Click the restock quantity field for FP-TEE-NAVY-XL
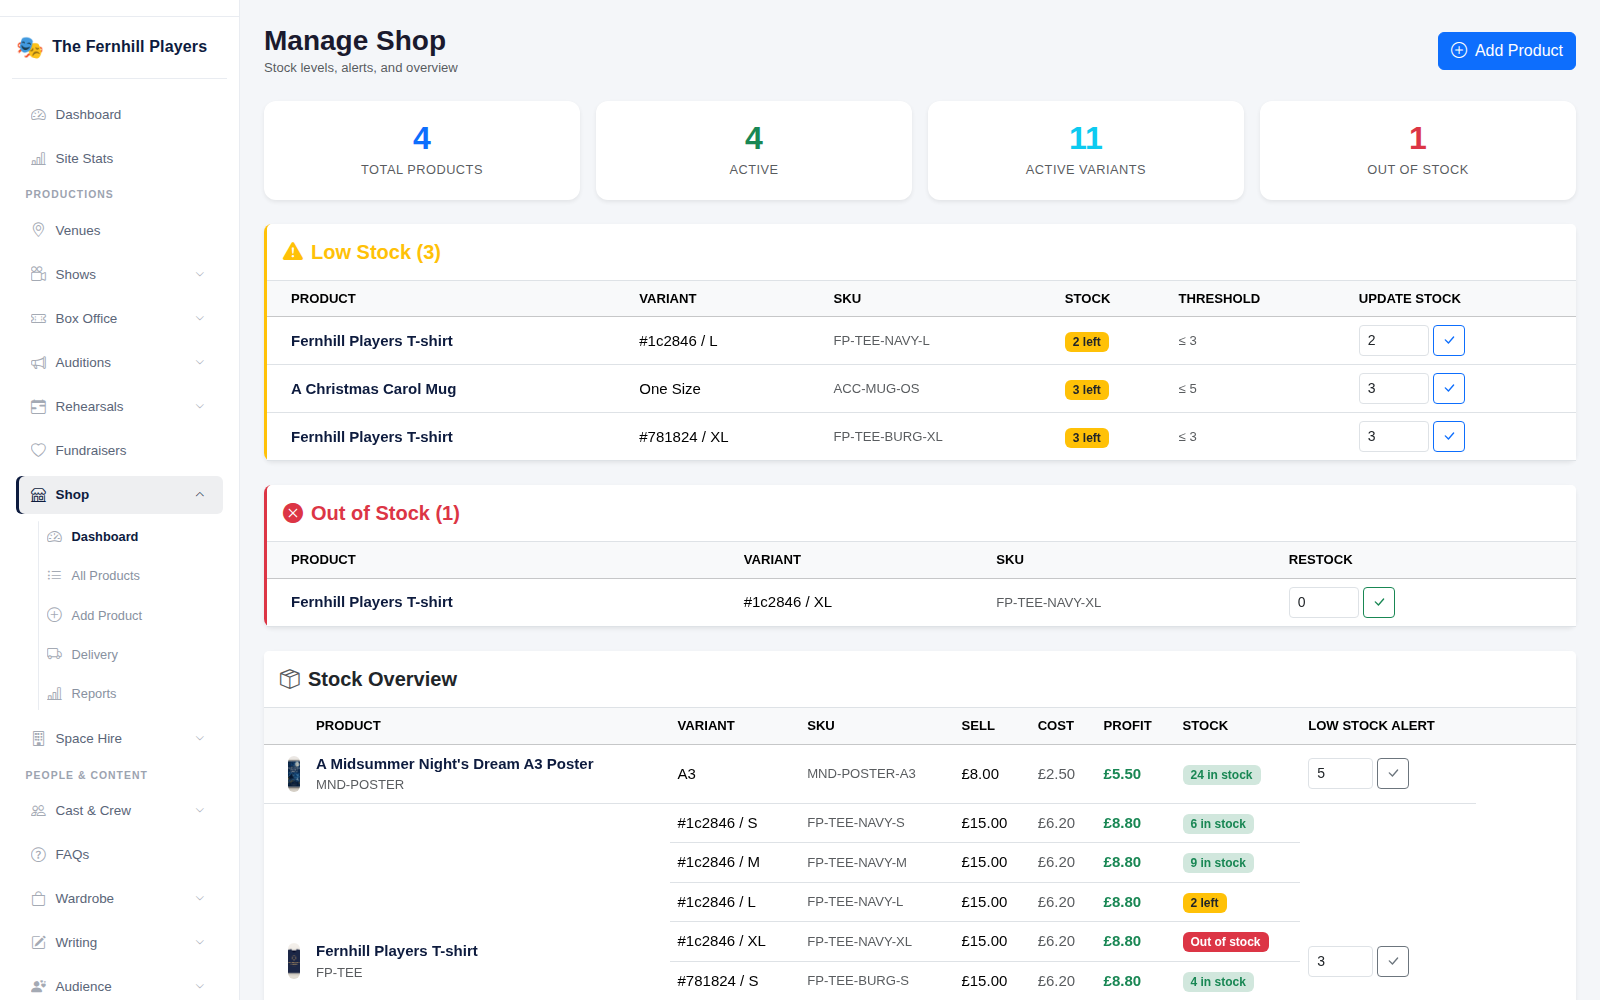Image resolution: width=1600 pixels, height=1000 pixels. click(1324, 603)
